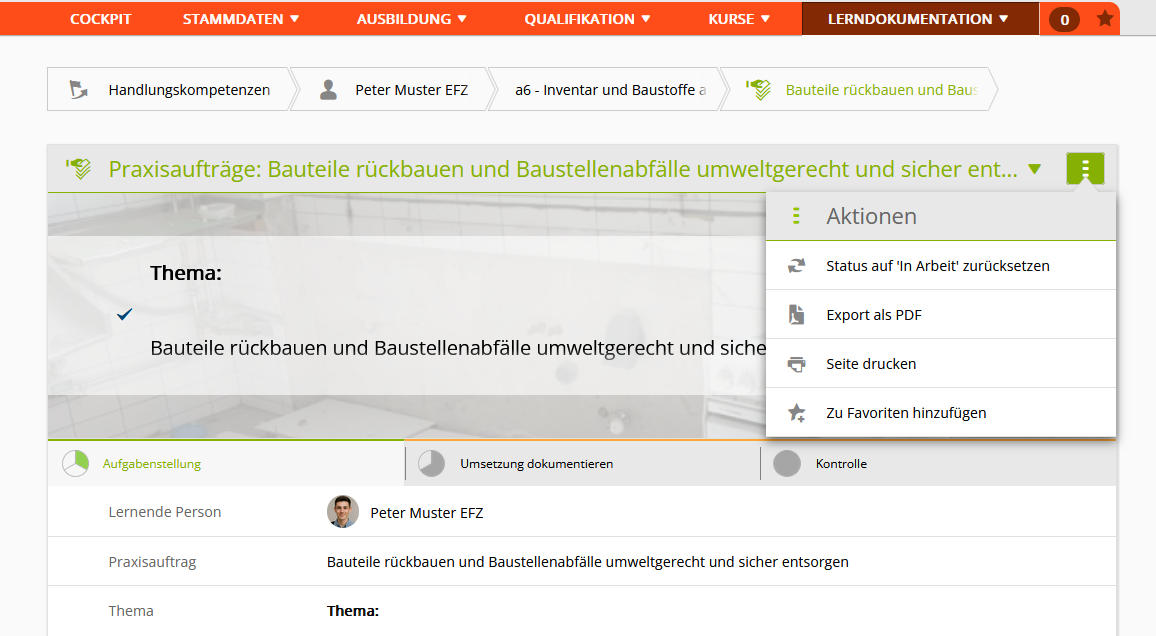This screenshot has width=1156, height=636.
Task: Click the PDF export icon
Action: (x=796, y=315)
